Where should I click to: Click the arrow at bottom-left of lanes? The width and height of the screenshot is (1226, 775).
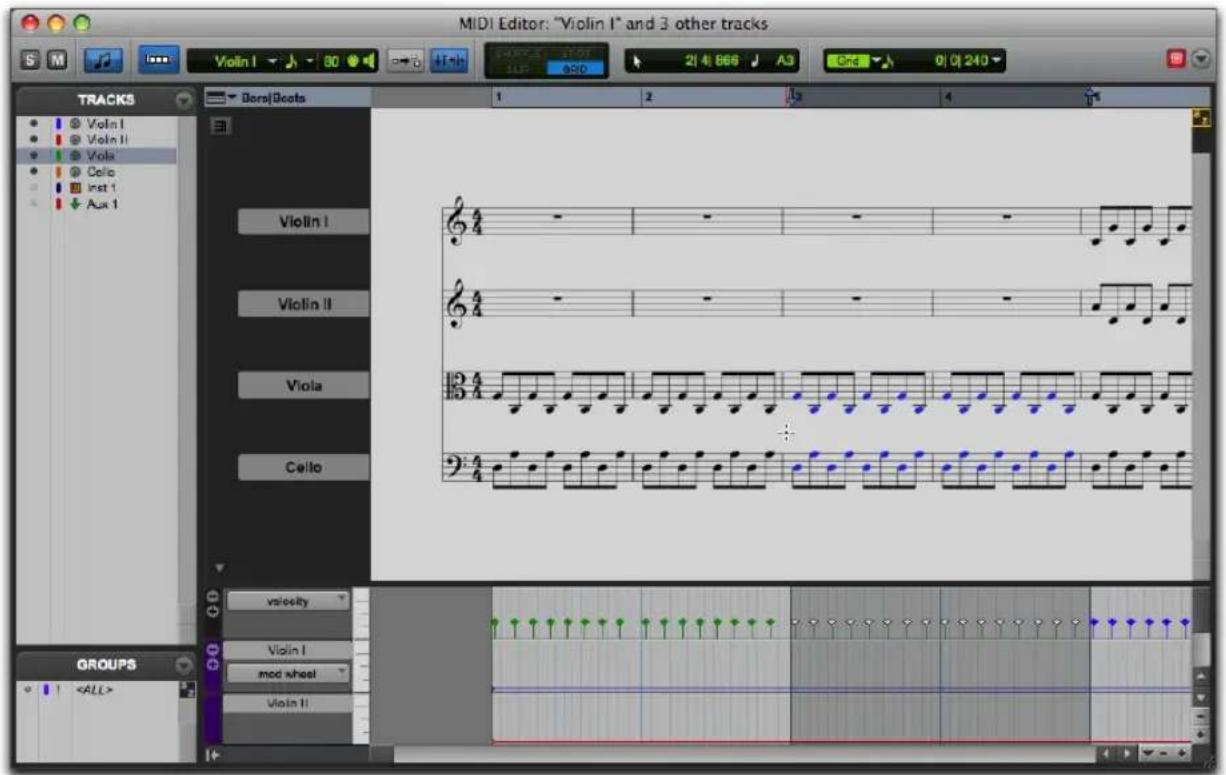(x=212, y=756)
